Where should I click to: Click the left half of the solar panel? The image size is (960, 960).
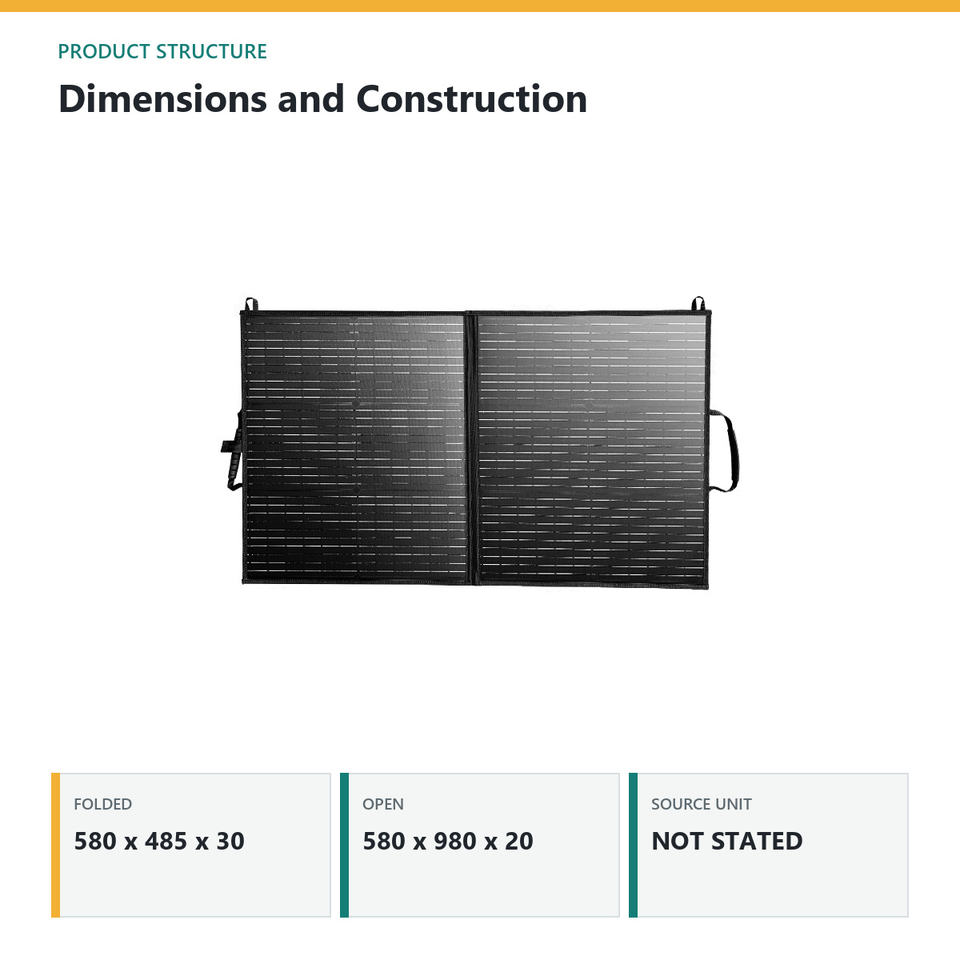click(x=355, y=448)
